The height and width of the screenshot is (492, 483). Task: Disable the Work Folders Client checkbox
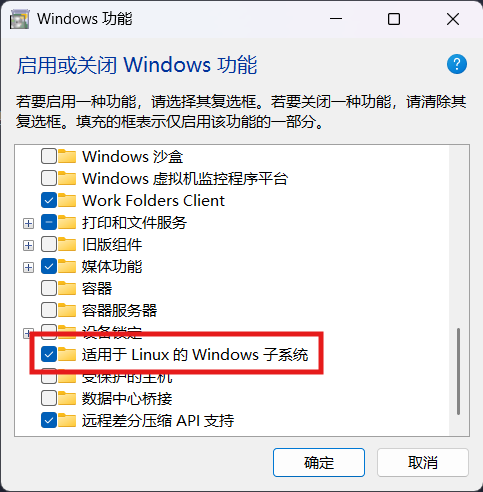click(x=49, y=200)
